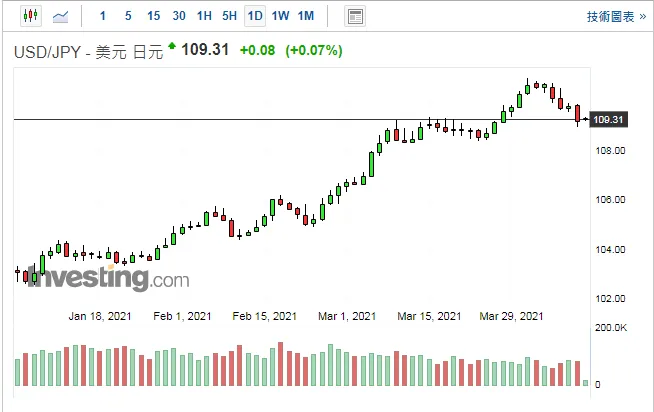Screen dimensions: 654x412
Task: Click the 200.0K volume axis label
Action: click(x=611, y=327)
